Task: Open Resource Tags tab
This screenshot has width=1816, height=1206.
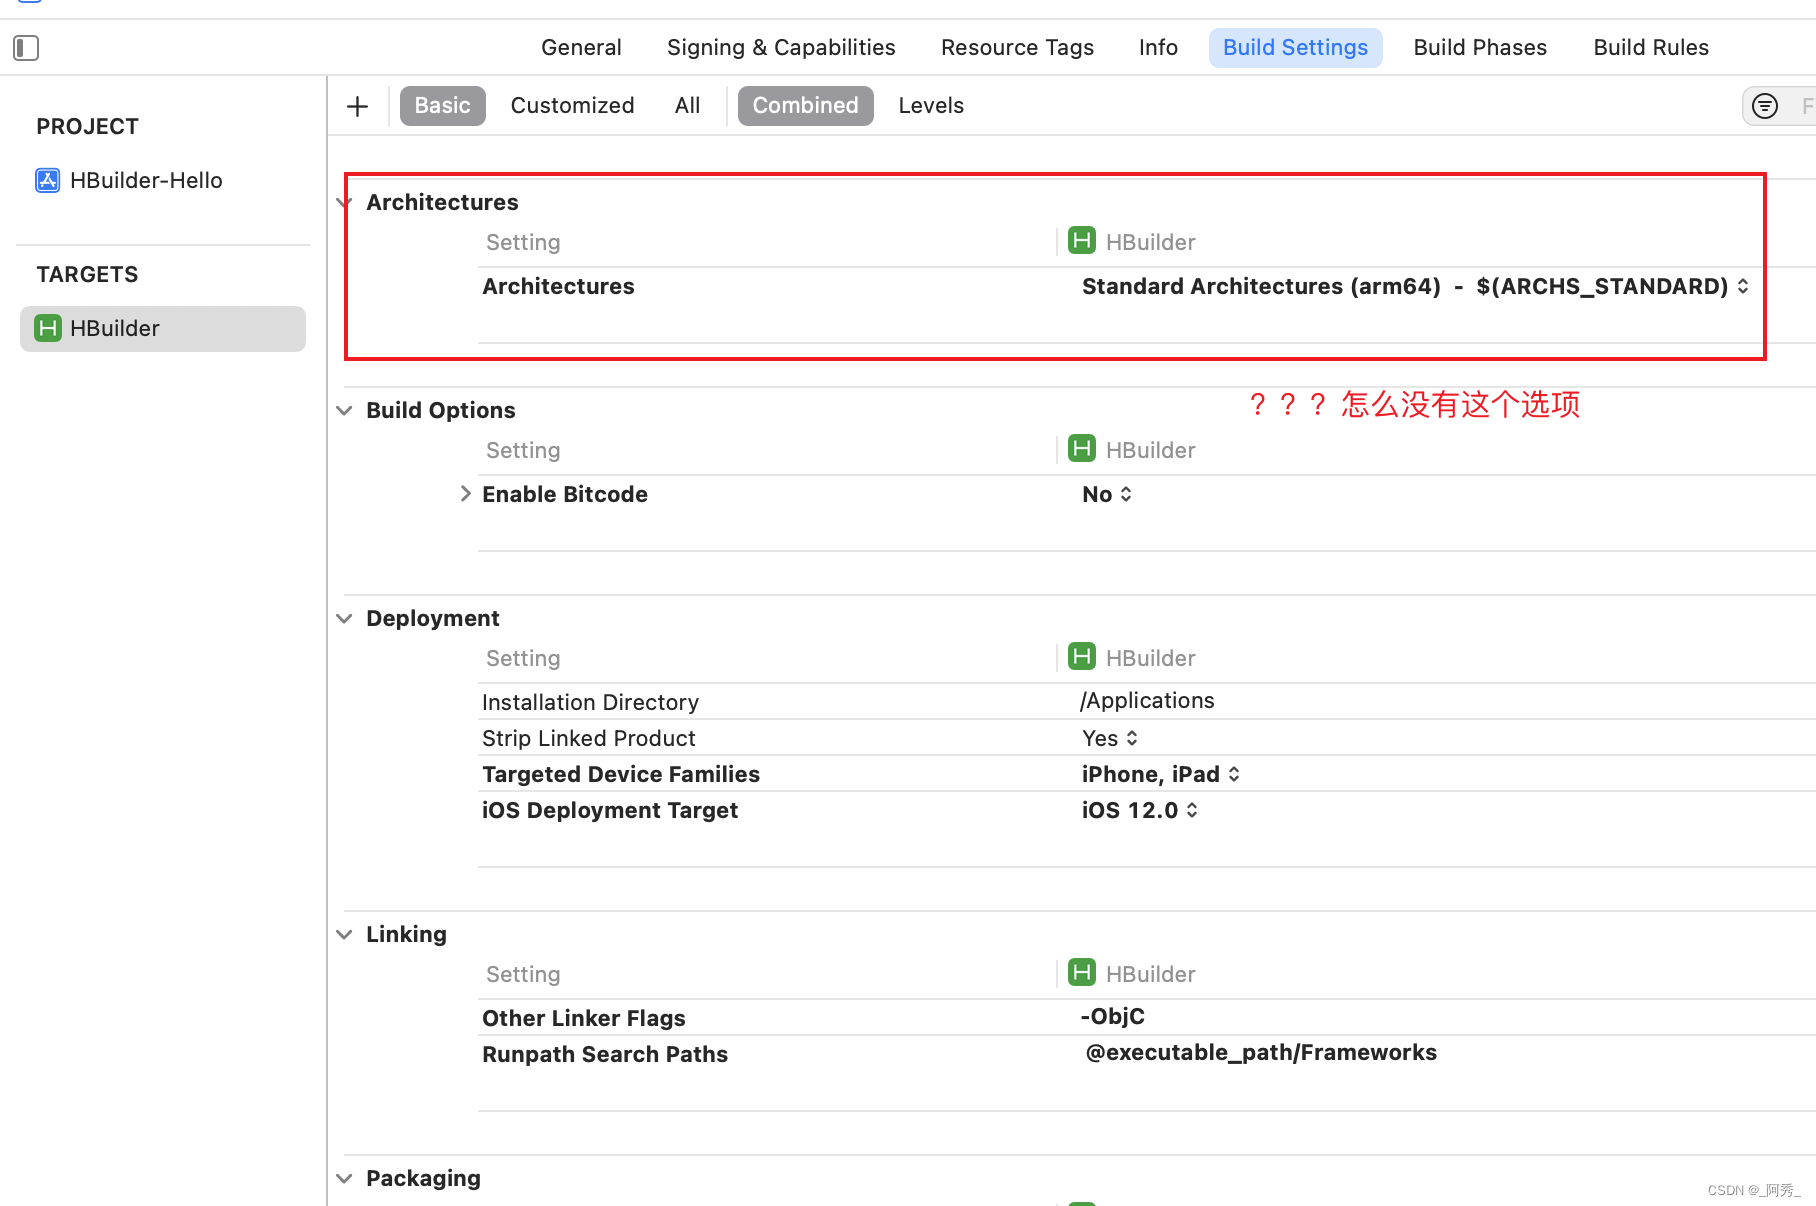Action: click(x=1017, y=48)
